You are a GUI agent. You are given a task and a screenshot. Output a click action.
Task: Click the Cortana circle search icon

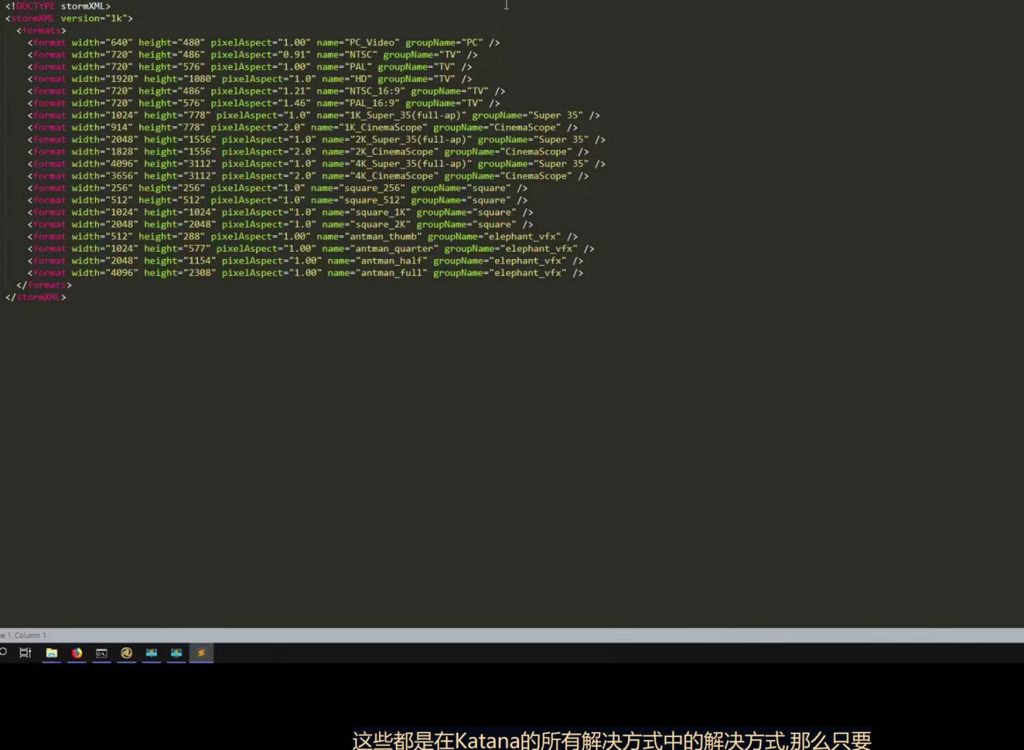pyautogui.click(x=3, y=653)
